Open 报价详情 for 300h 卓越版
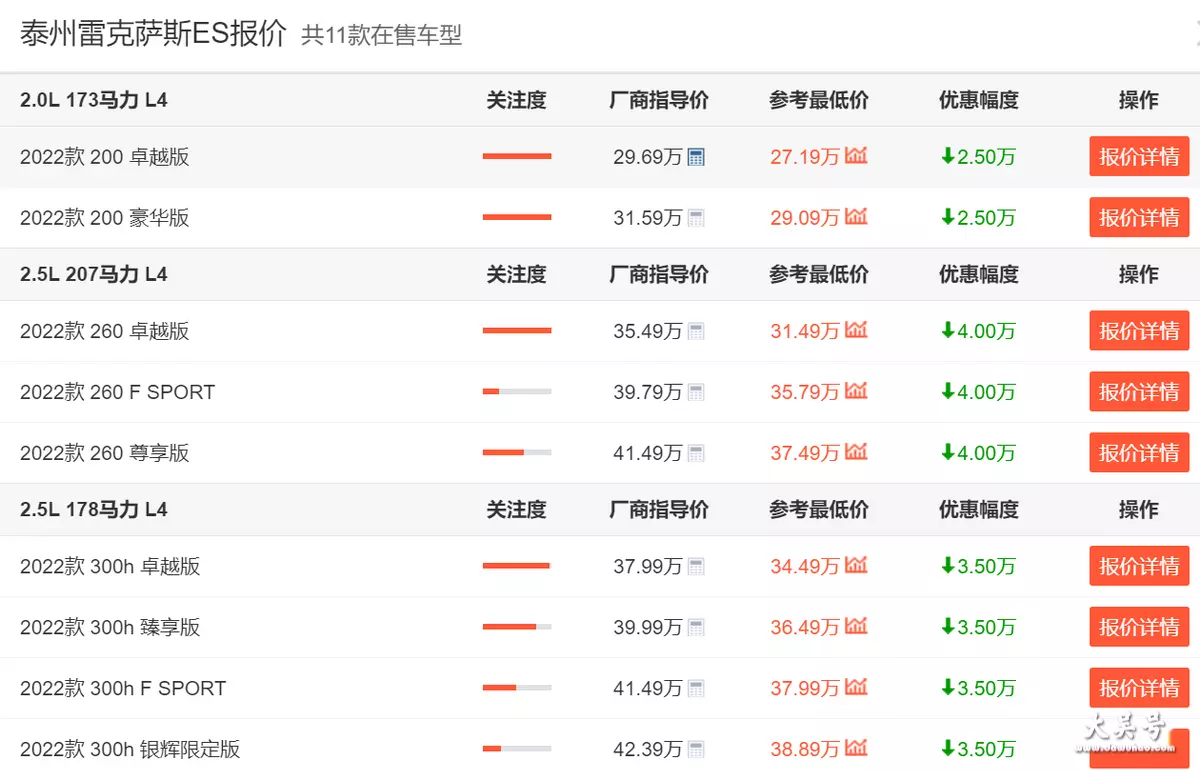The image size is (1200, 770). point(1139,566)
